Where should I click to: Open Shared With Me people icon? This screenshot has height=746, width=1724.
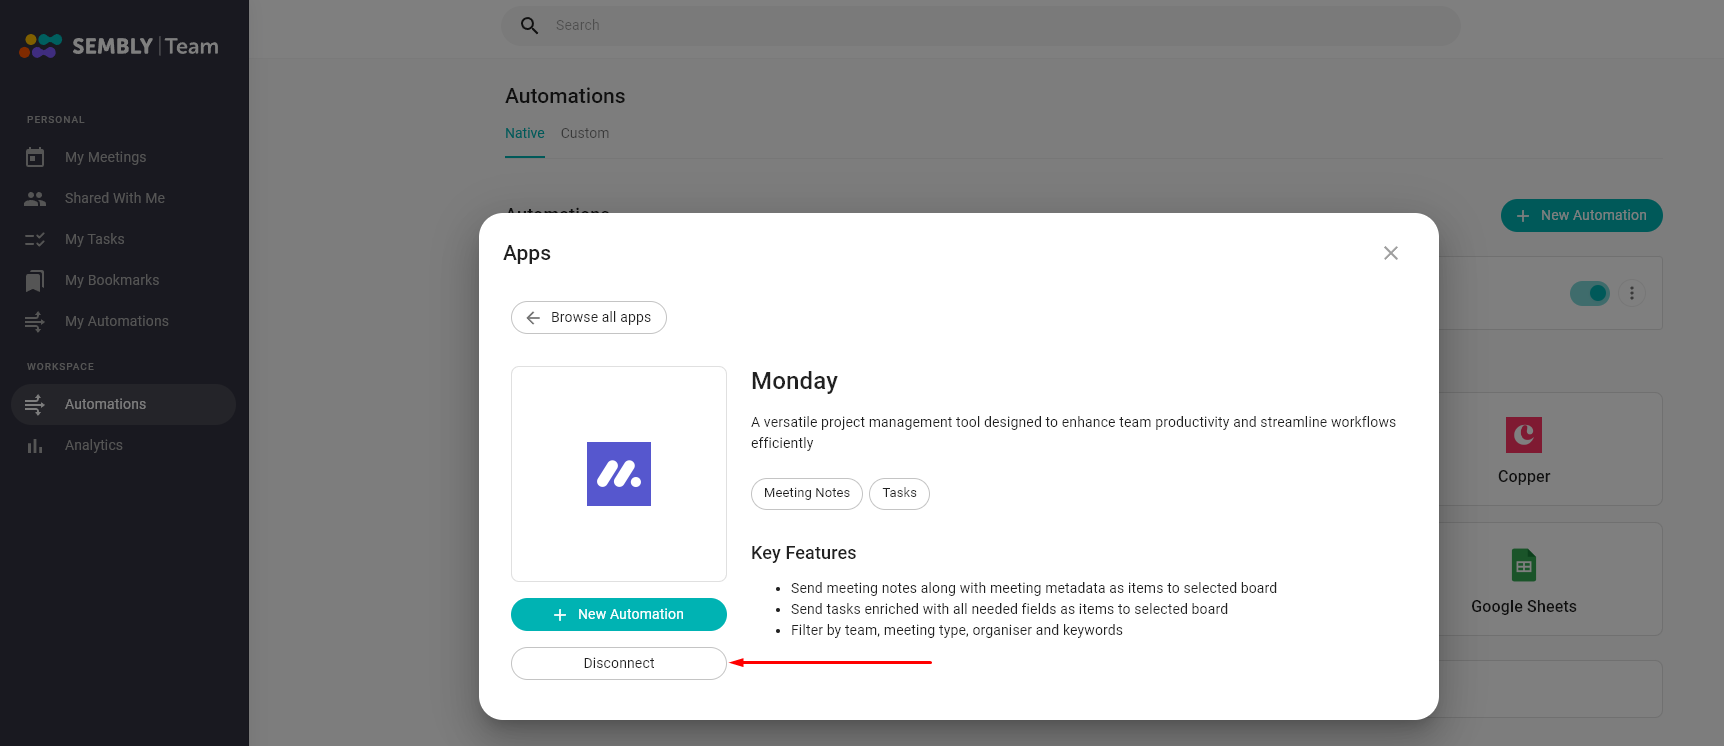point(35,198)
